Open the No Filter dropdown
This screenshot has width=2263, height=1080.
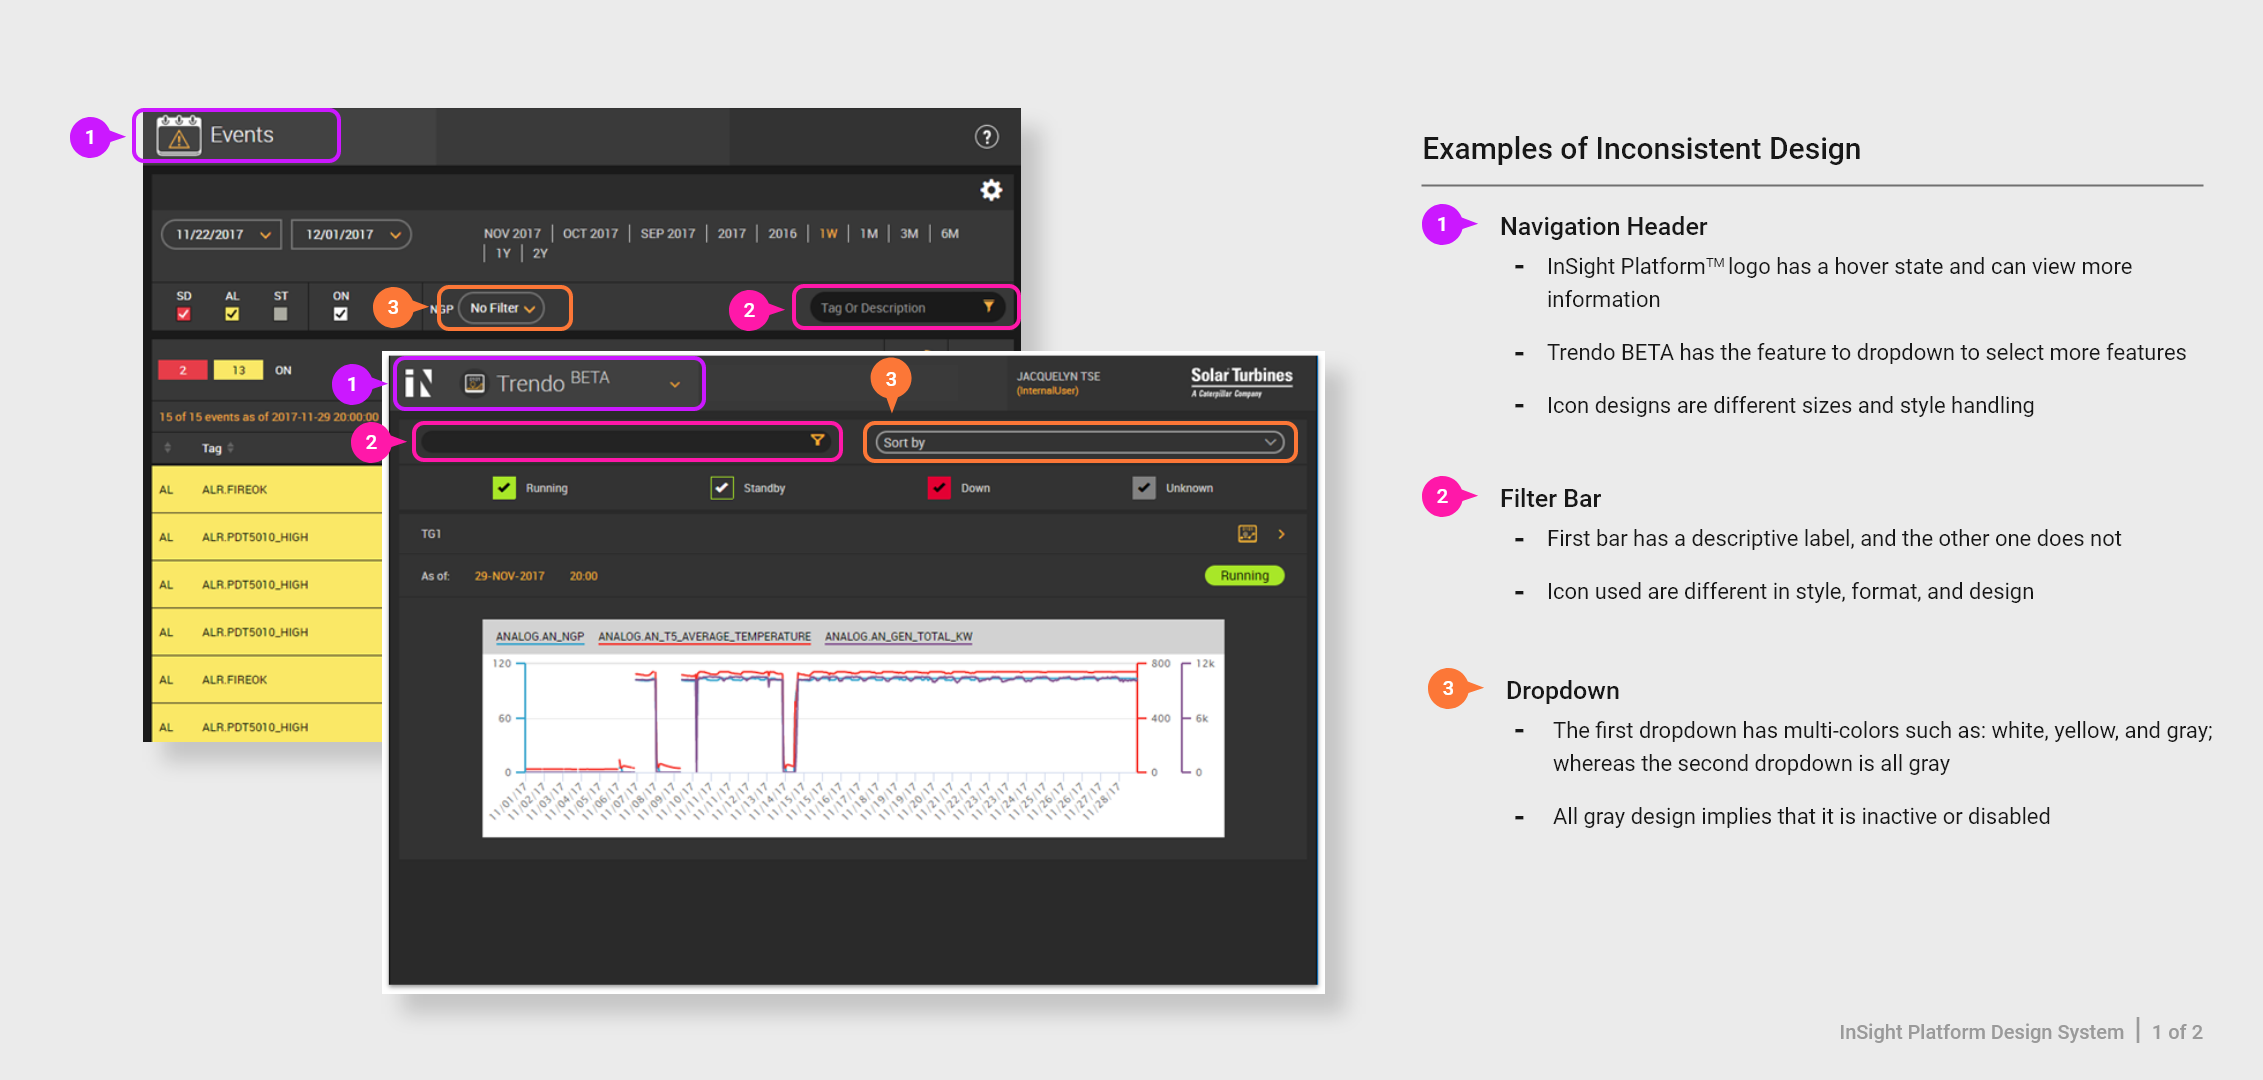502,308
